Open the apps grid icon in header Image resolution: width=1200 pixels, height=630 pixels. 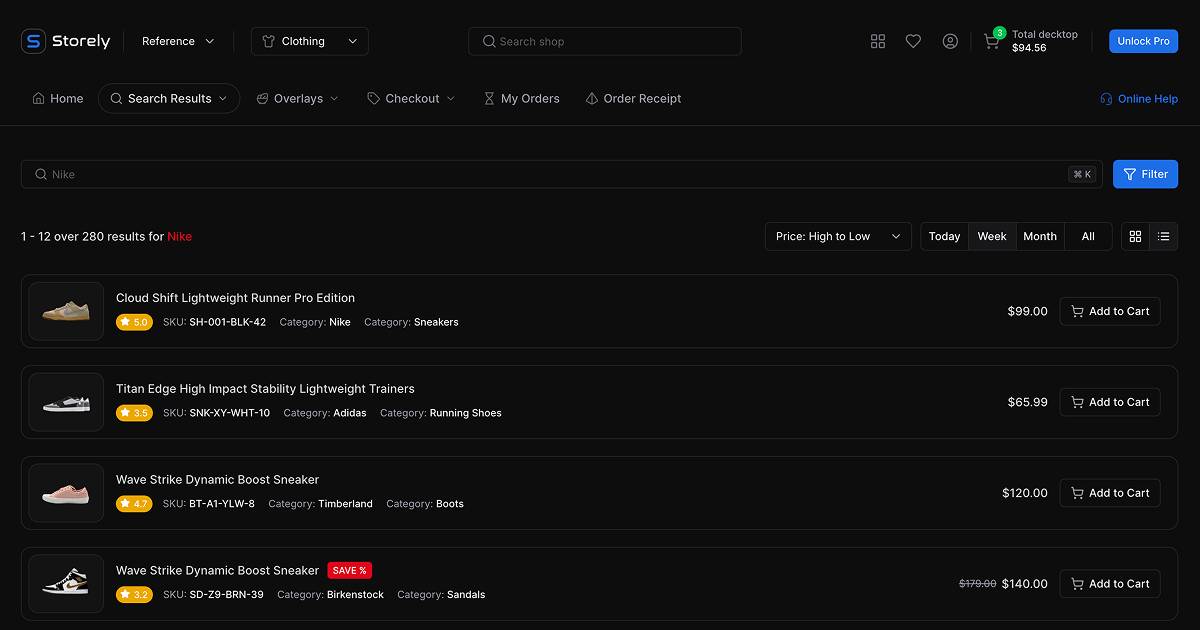(x=878, y=41)
